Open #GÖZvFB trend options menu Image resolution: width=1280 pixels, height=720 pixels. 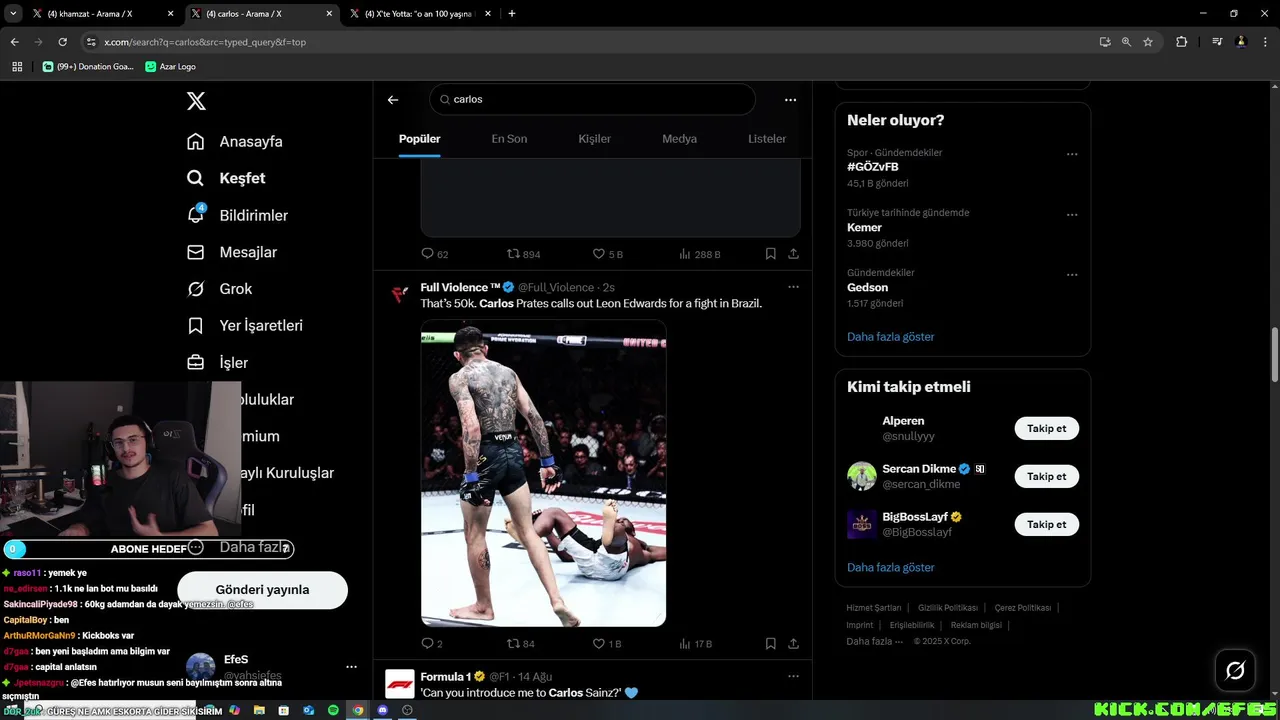pyautogui.click(x=1072, y=154)
